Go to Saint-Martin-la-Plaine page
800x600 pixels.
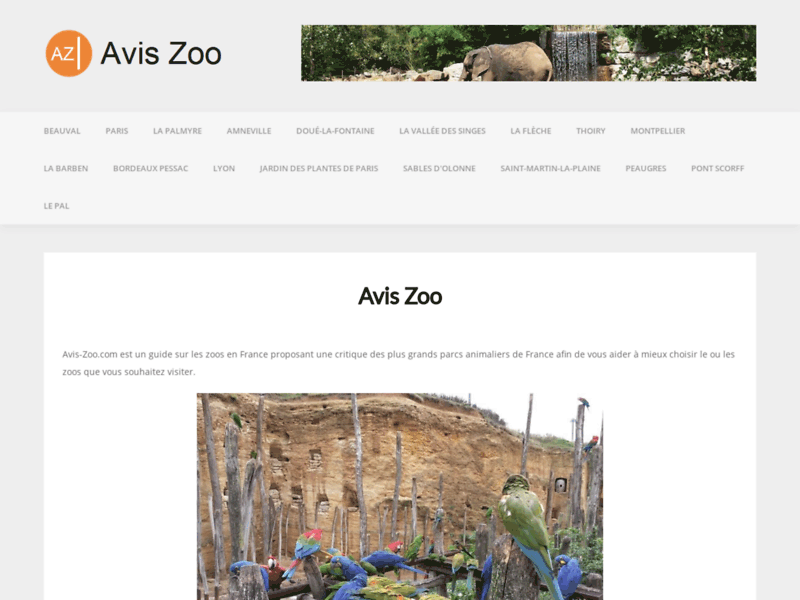point(551,168)
